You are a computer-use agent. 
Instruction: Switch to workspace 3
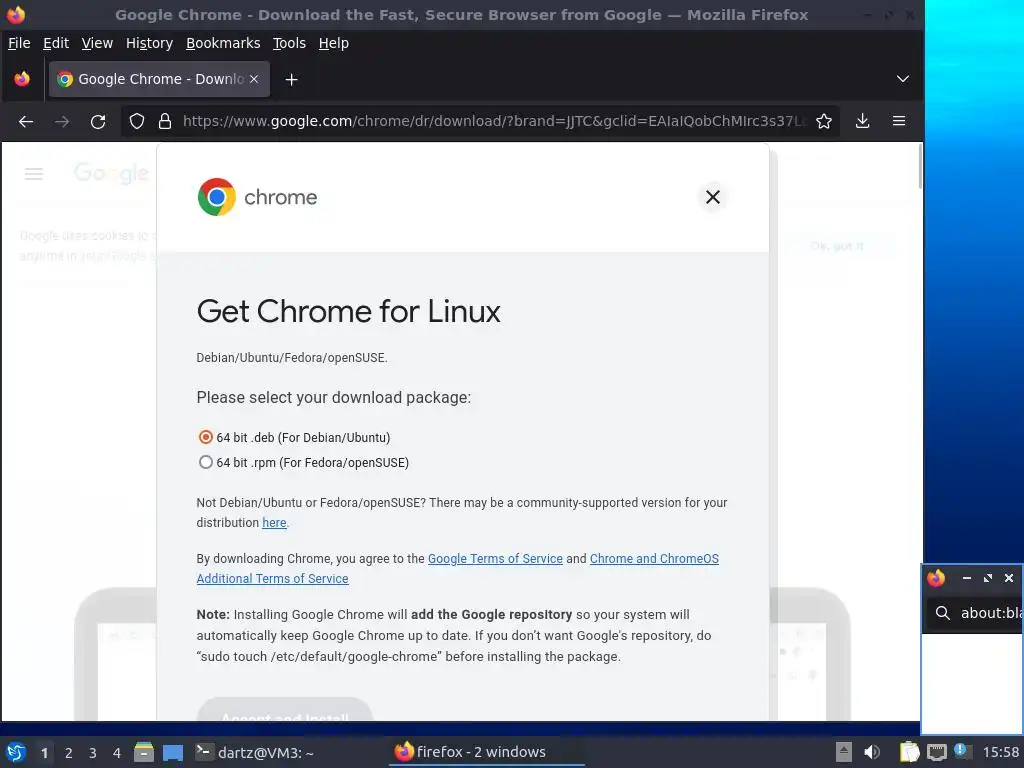pos(93,753)
